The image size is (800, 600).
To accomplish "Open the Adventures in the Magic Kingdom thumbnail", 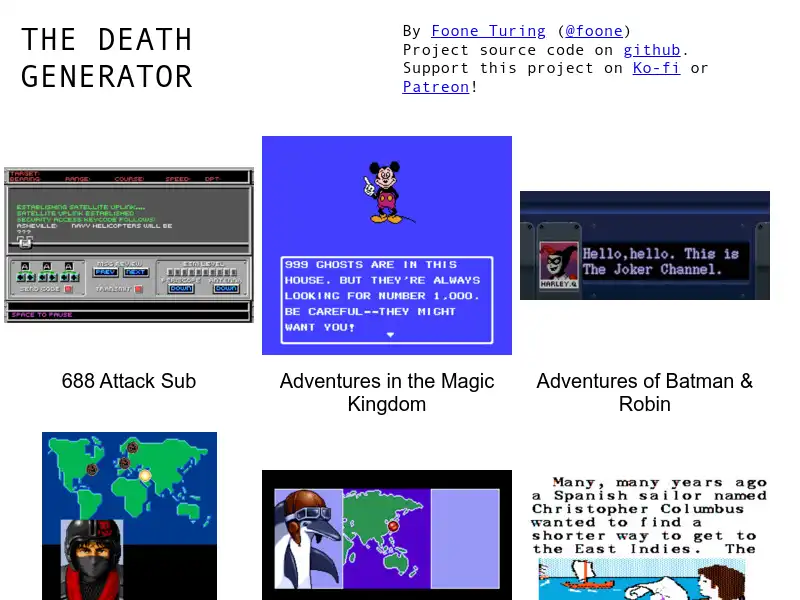I will [387, 245].
